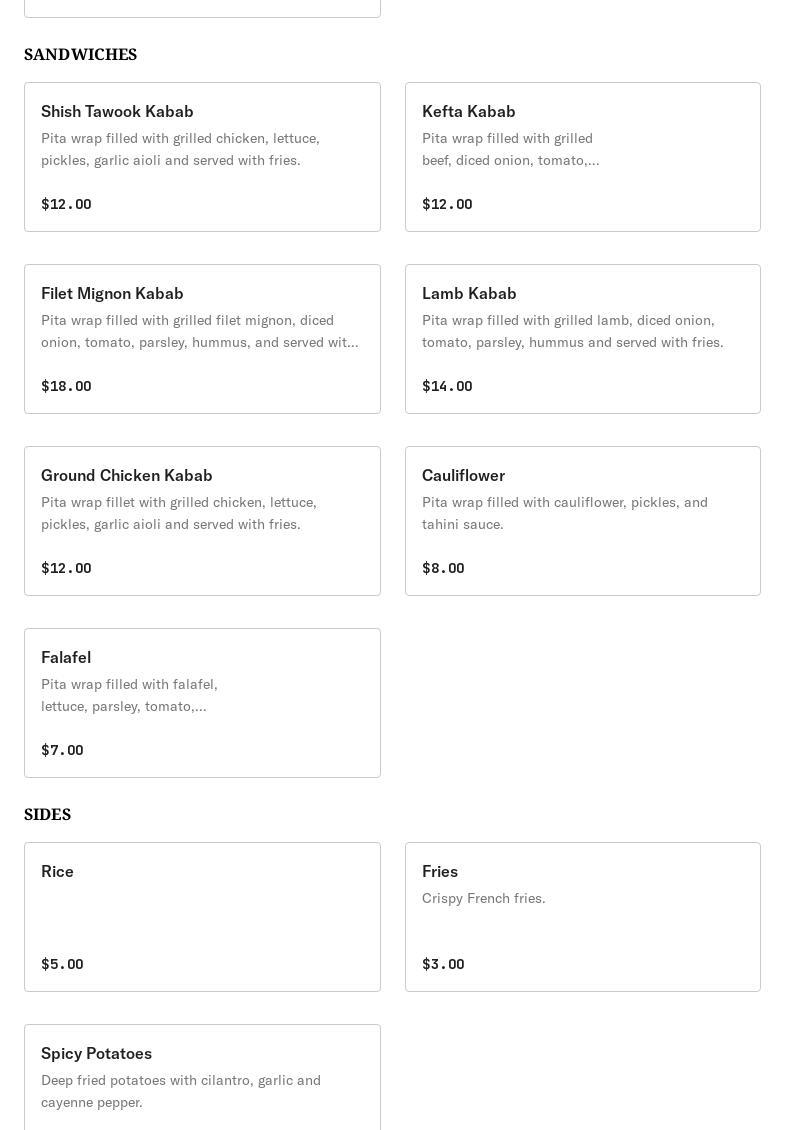
Task: Click the Spicy Potatoes description text
Action: (x=181, y=1091)
